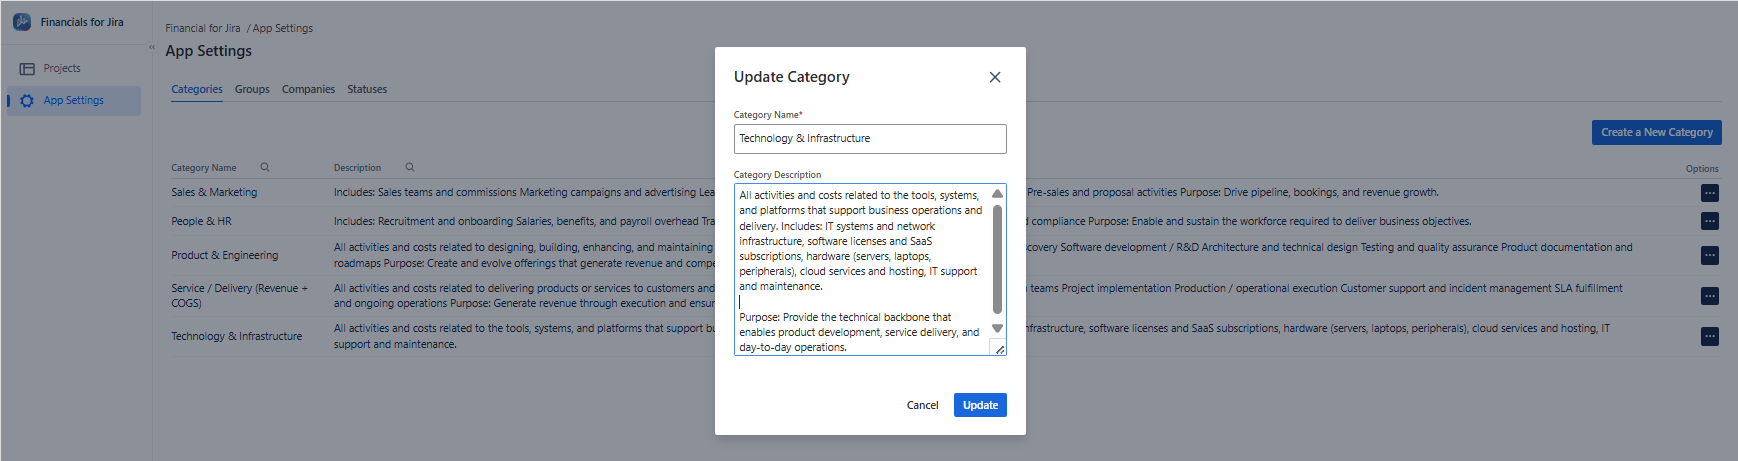Viewport: 1738px width, 461px height.
Task: Click the Category Name column header
Action: pos(204,168)
